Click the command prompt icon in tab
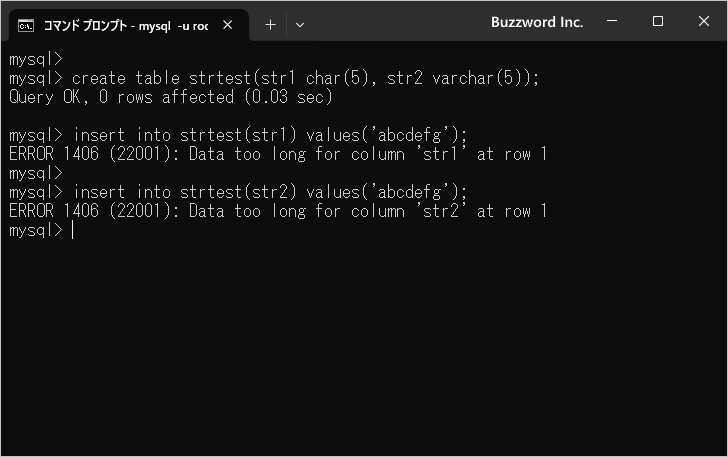 point(26,26)
